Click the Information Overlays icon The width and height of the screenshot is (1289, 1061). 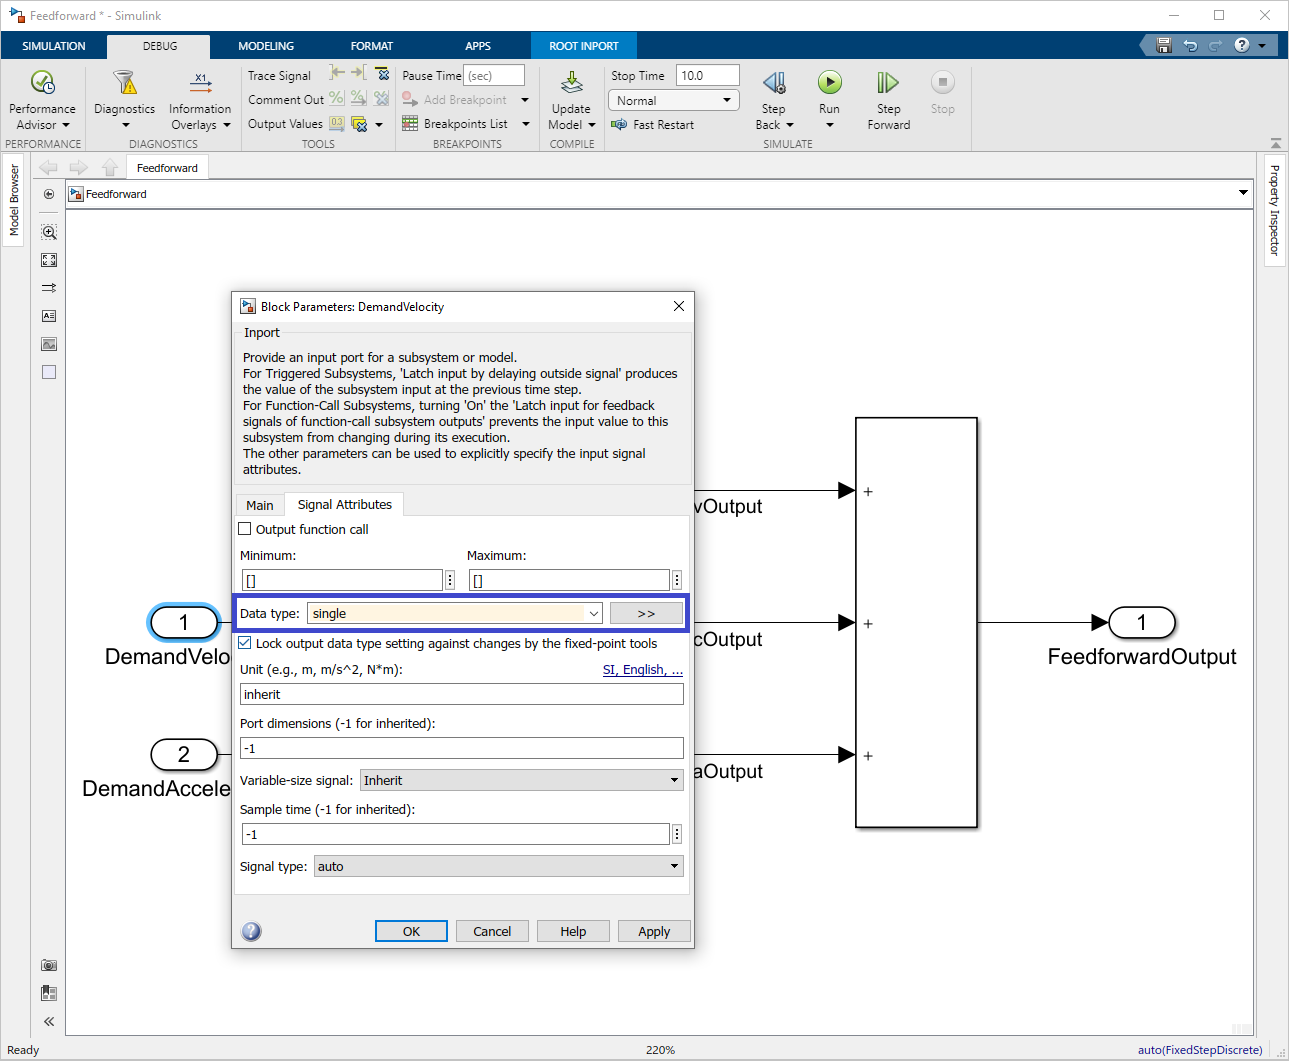(x=200, y=82)
